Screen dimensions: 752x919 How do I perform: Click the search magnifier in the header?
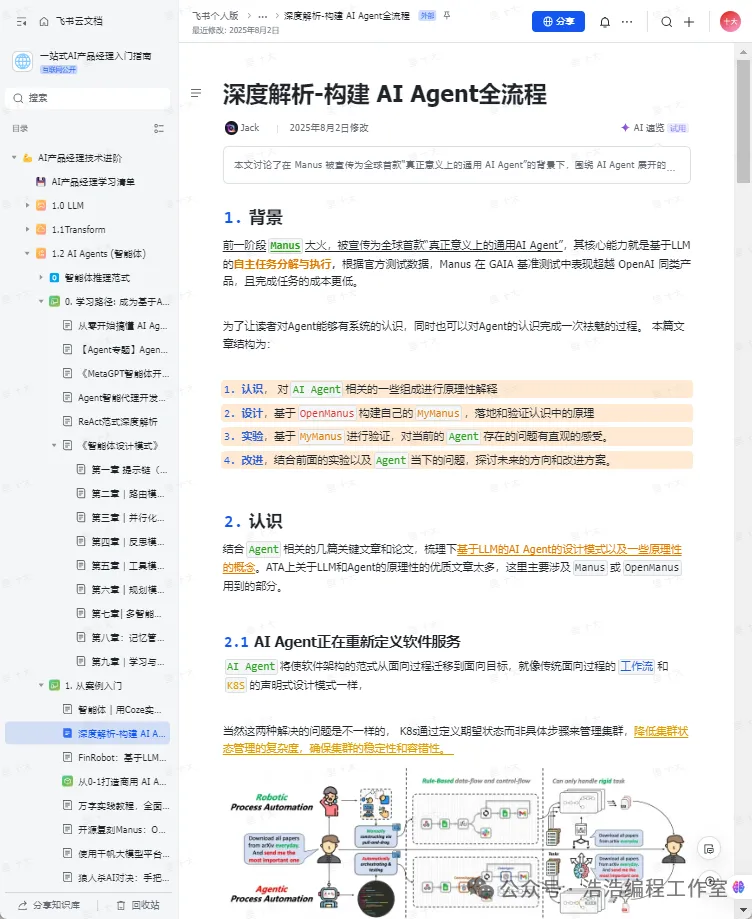(x=666, y=22)
